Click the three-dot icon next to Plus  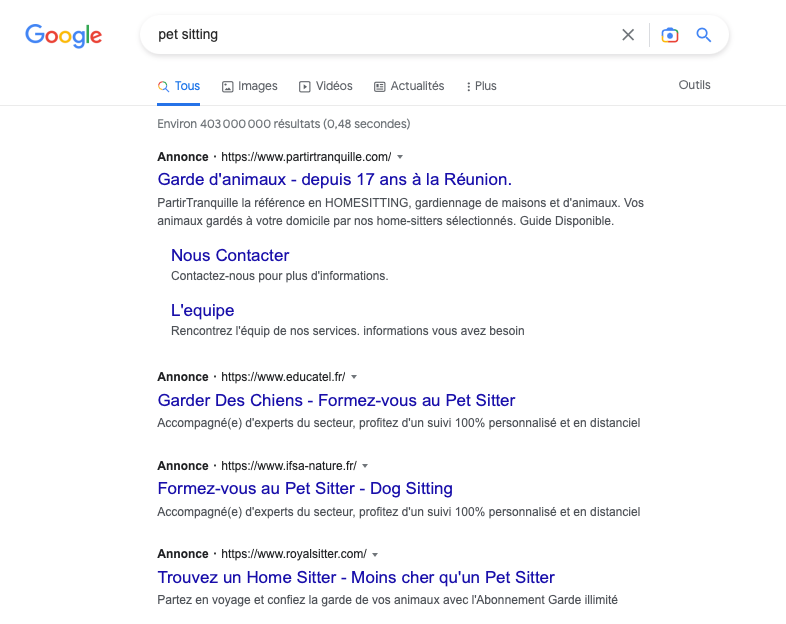tap(468, 87)
